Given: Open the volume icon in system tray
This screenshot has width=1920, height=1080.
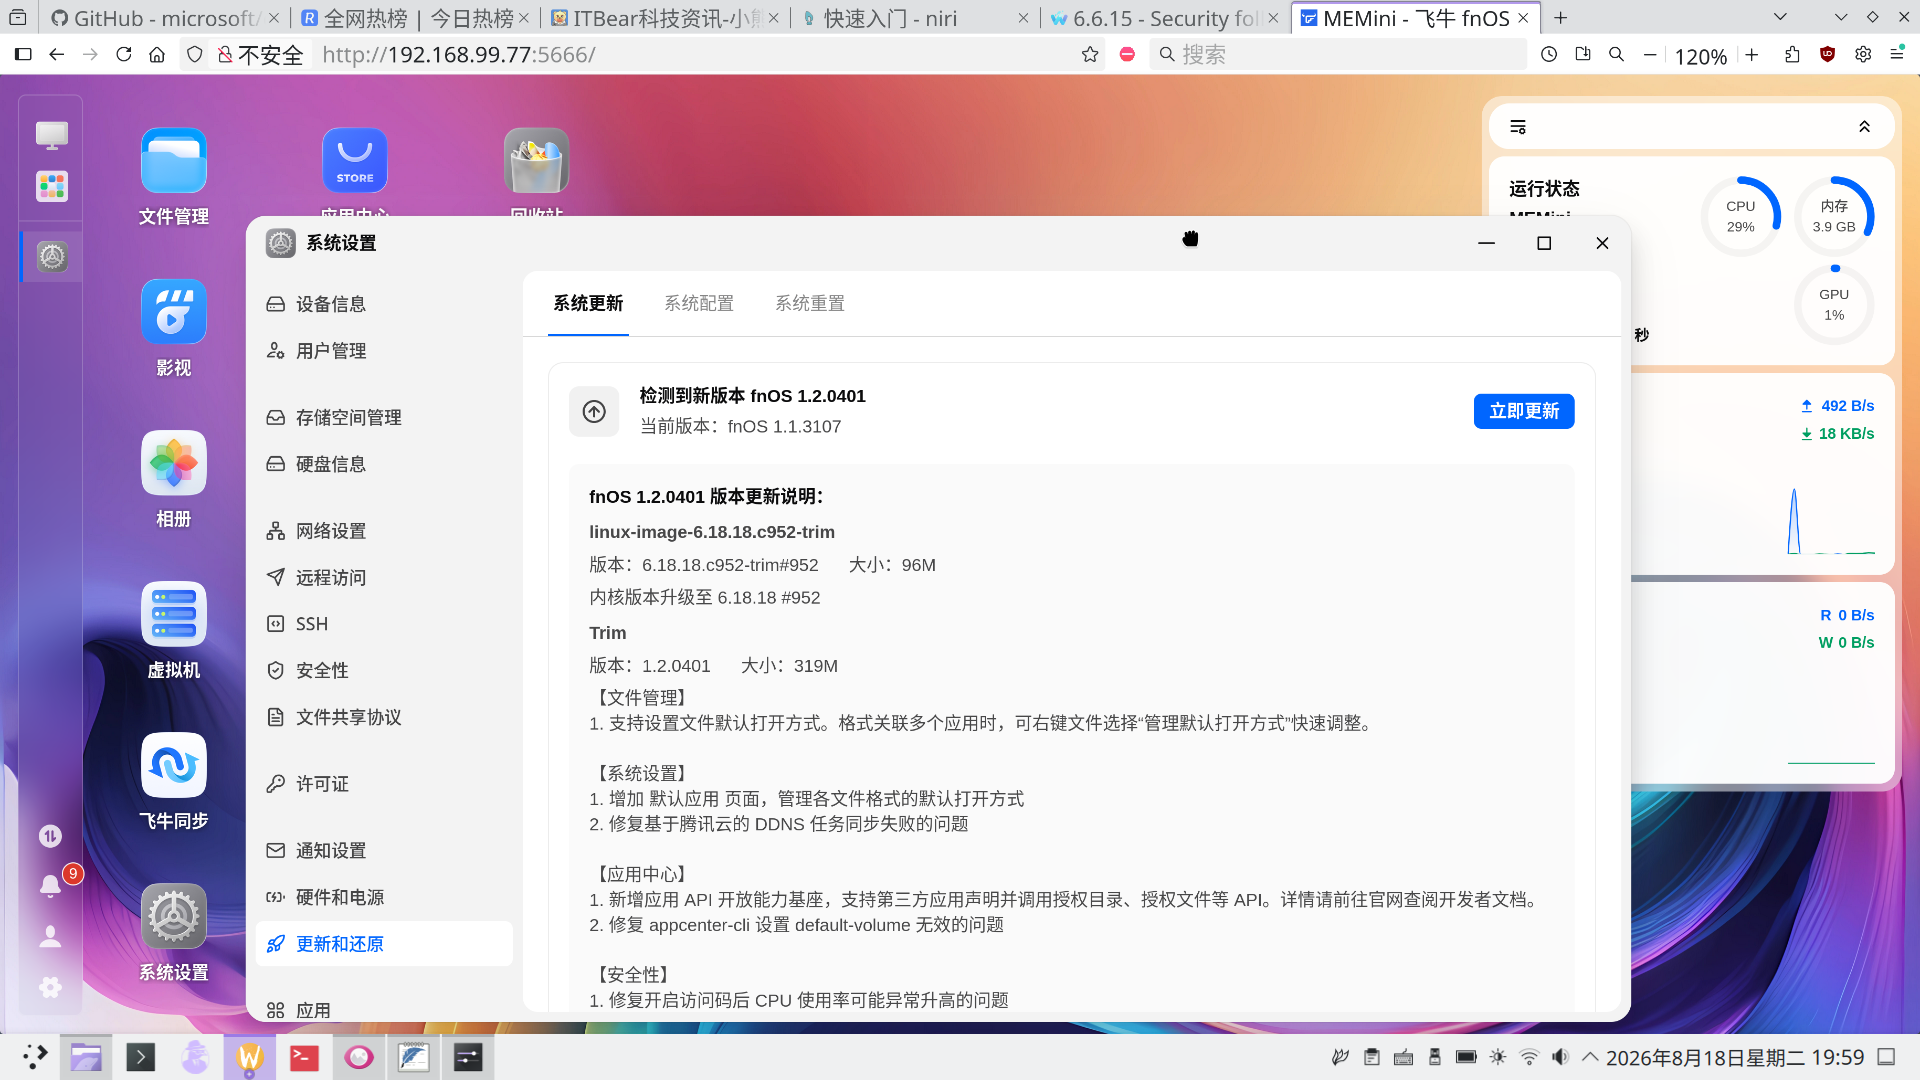Looking at the screenshot, I should (x=1560, y=1057).
